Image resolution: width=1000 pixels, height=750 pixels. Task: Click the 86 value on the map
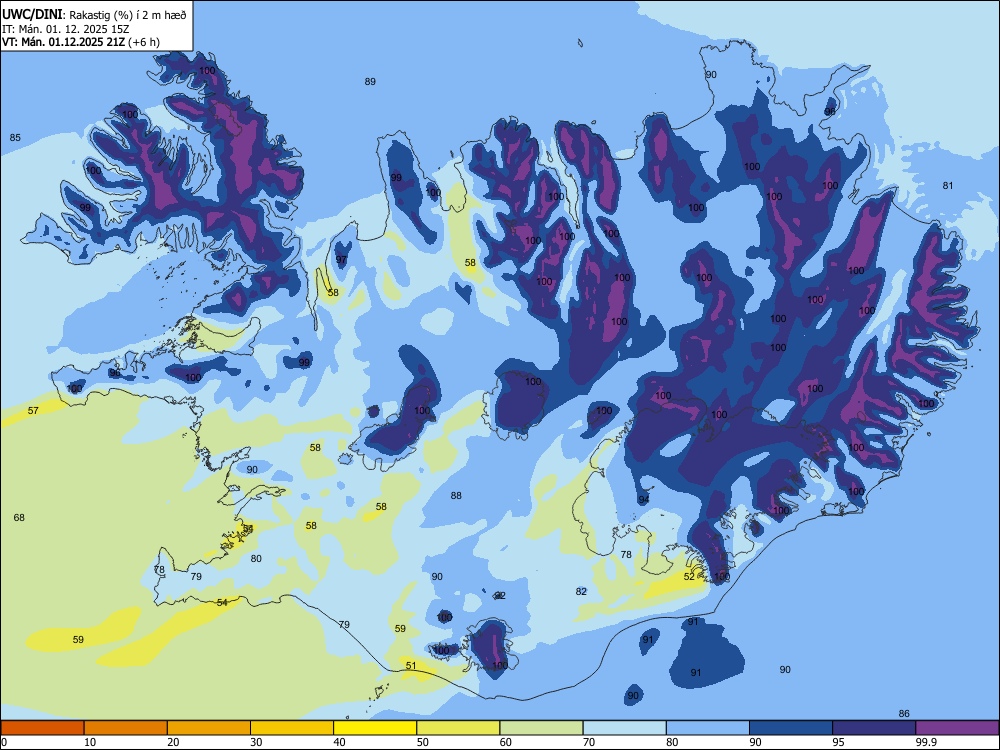coord(904,714)
